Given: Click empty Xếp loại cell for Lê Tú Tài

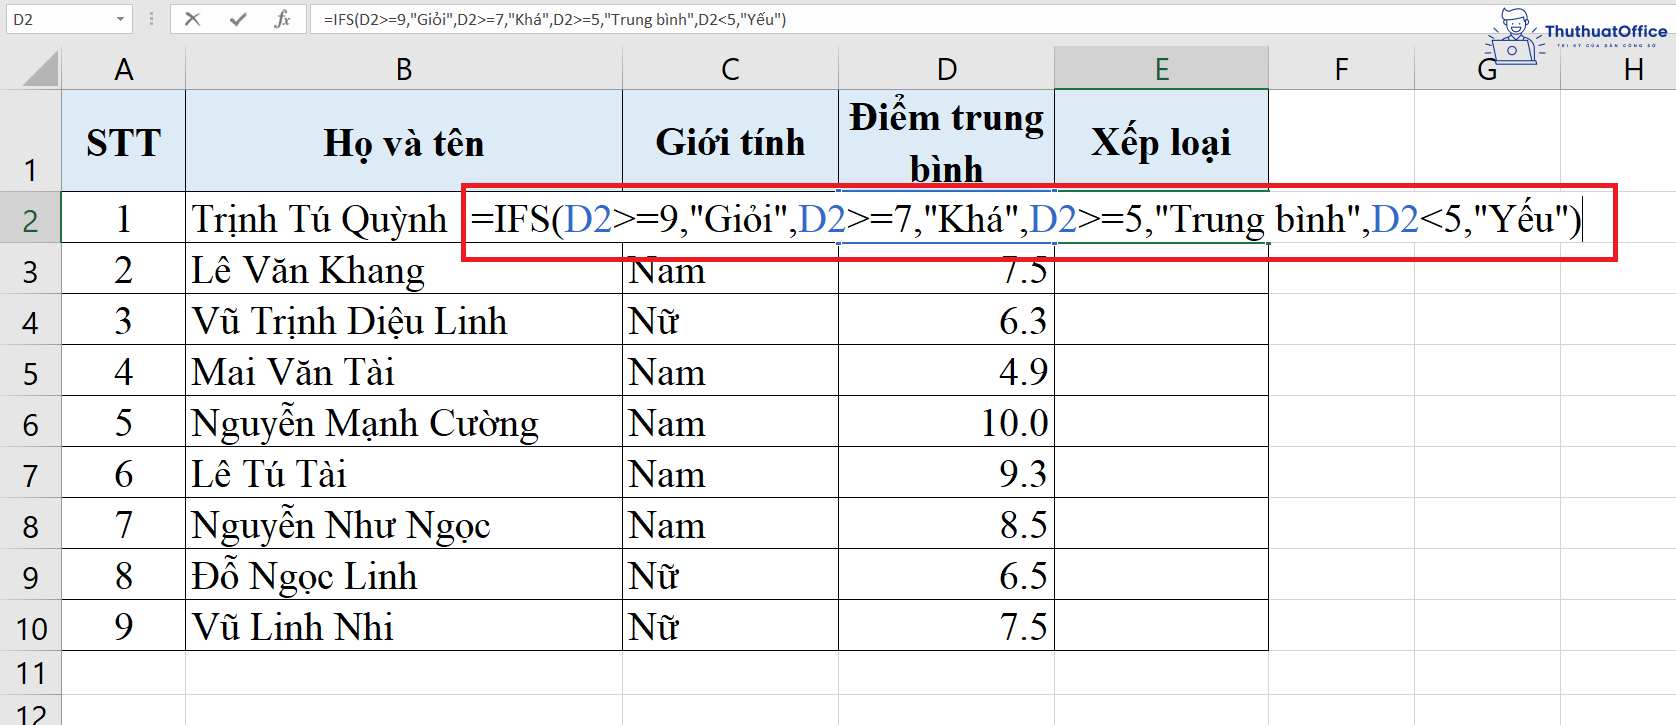Looking at the screenshot, I should click(x=1161, y=473).
